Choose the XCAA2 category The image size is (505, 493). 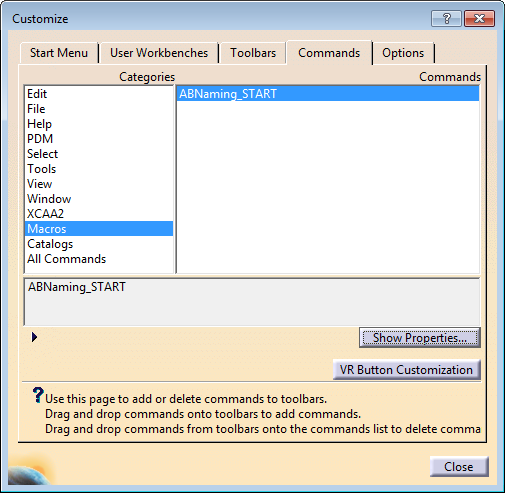coord(99,214)
